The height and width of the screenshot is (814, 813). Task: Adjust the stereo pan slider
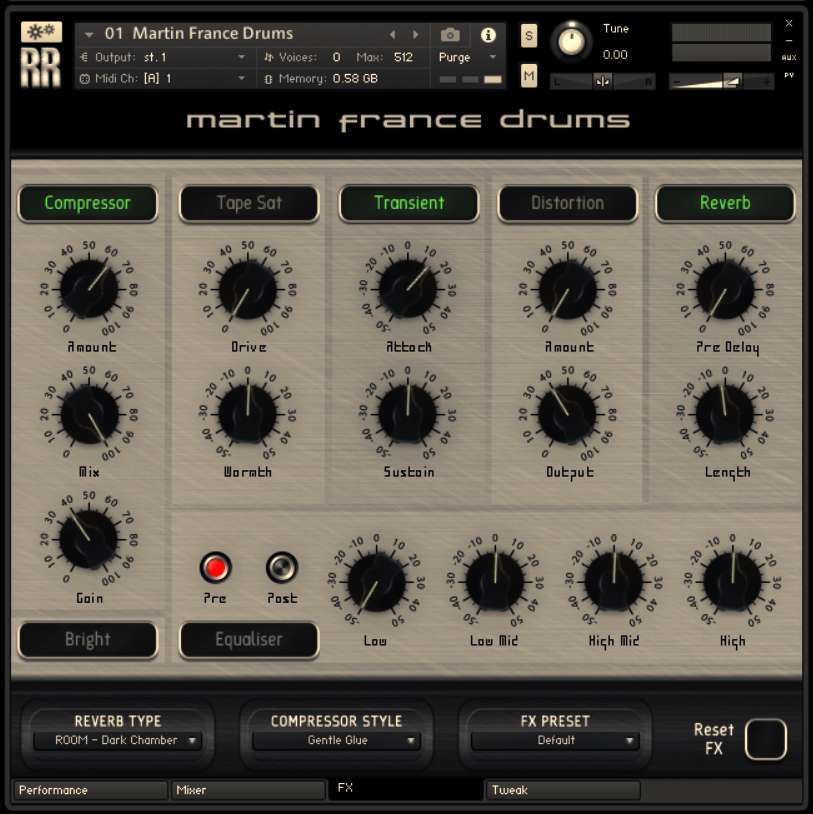coord(602,82)
